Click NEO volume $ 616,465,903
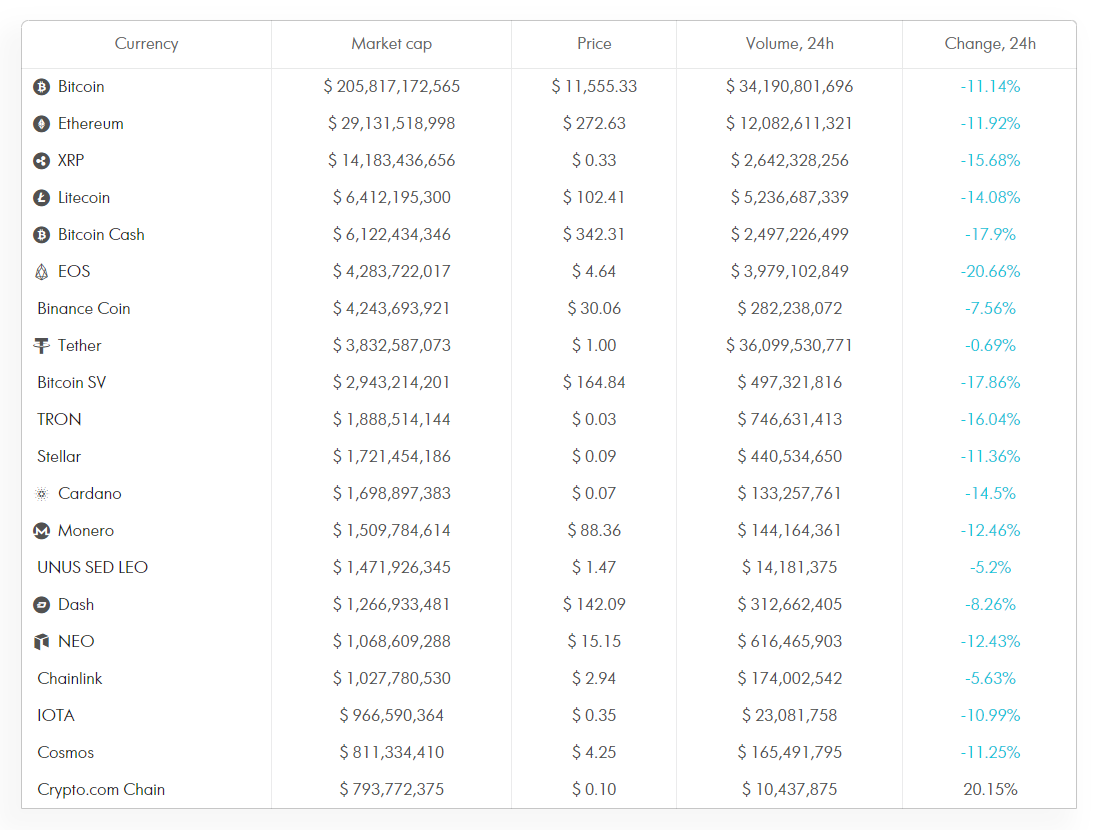 pyautogui.click(x=789, y=642)
